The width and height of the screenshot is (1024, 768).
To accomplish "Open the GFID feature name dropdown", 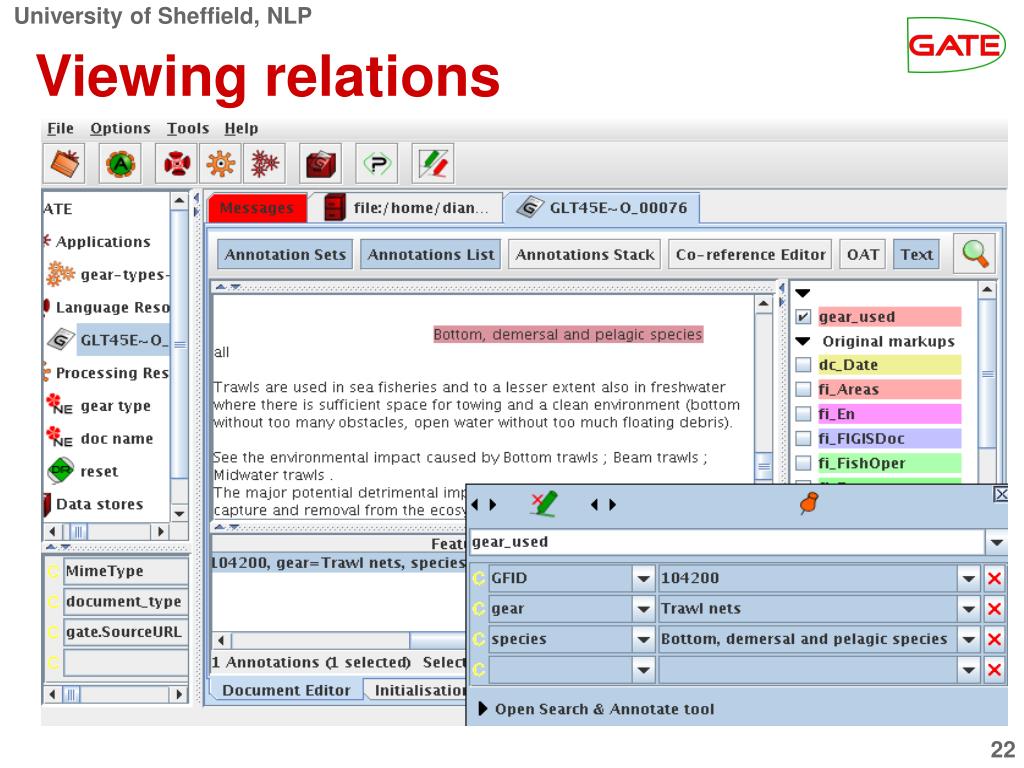I will pos(643,578).
